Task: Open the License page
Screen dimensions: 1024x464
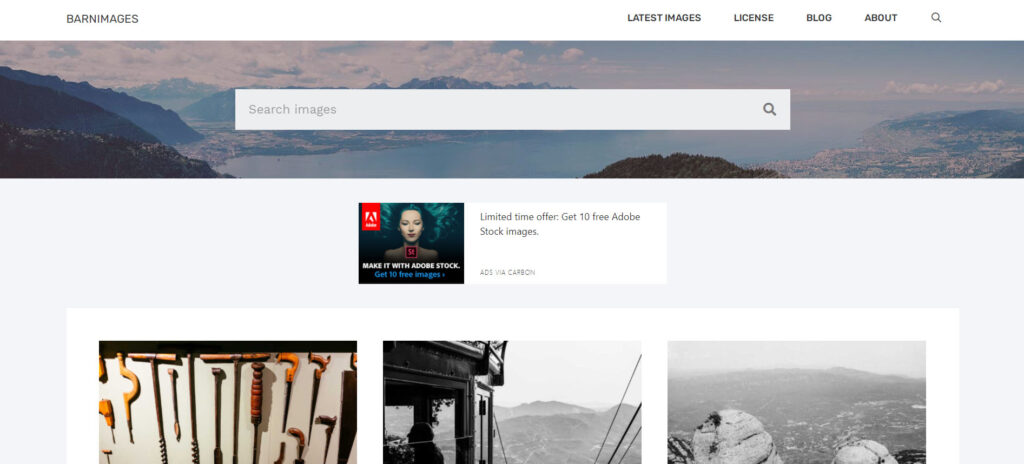Action: tap(754, 18)
